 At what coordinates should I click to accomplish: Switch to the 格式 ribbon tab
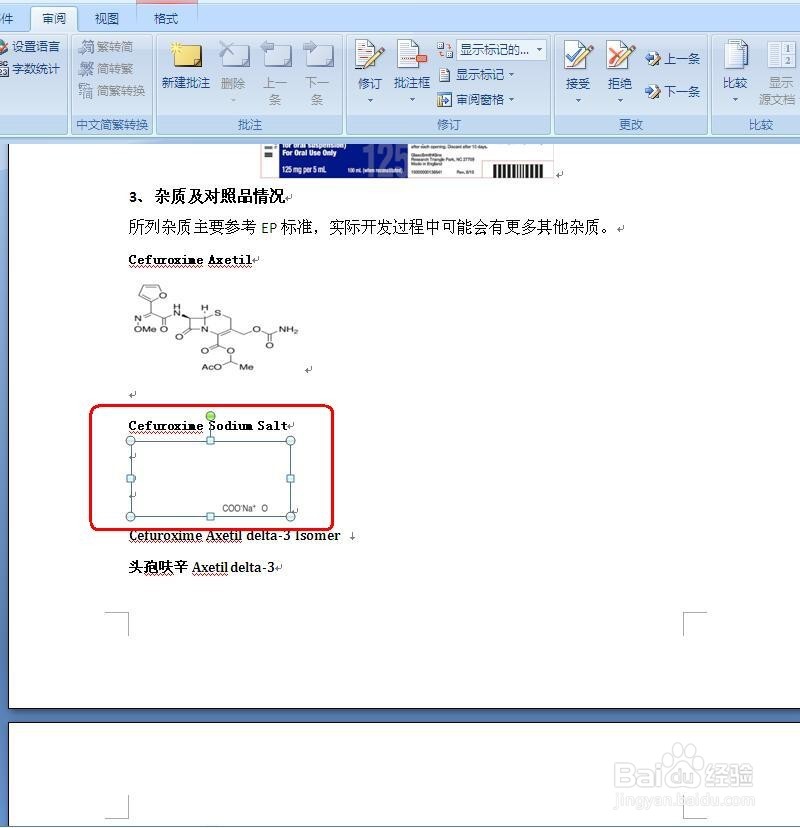(165, 16)
